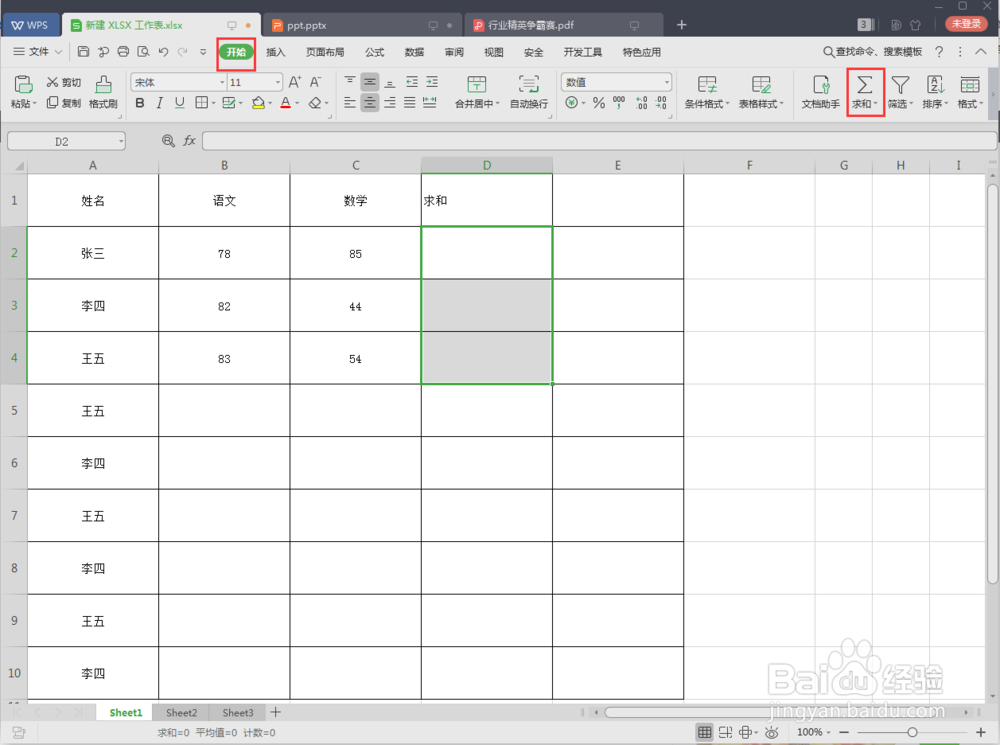The image size is (1000, 745).
Task: Click the currency format icon
Action: tap(571, 103)
